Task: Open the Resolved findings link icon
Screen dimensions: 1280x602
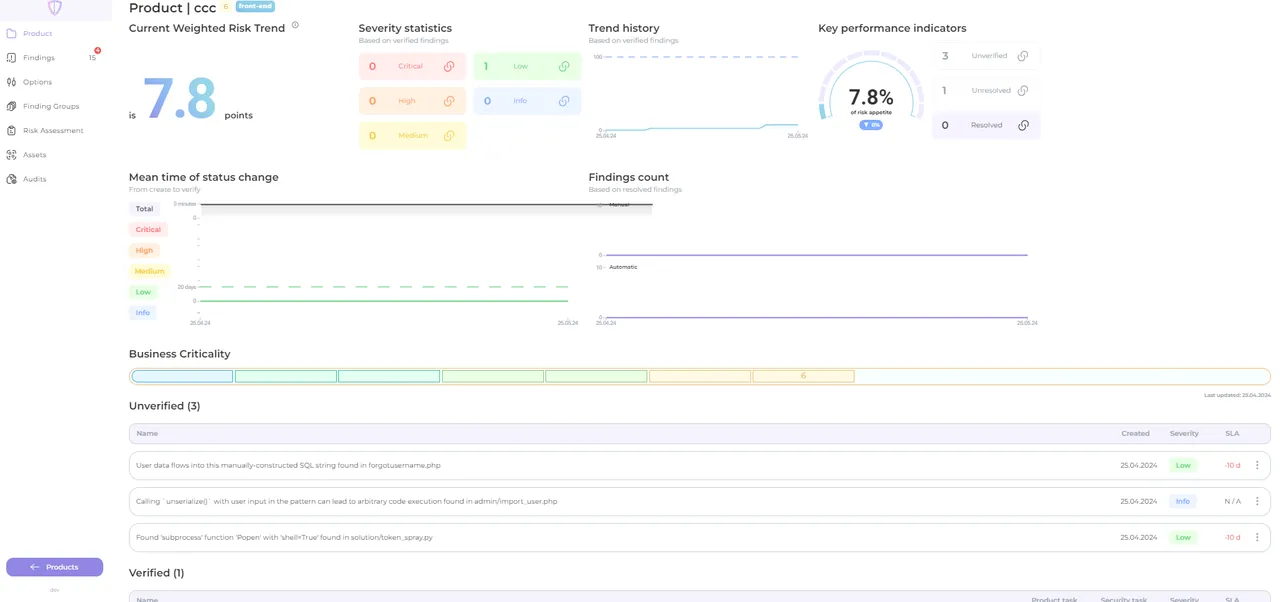Action: 1022,125
